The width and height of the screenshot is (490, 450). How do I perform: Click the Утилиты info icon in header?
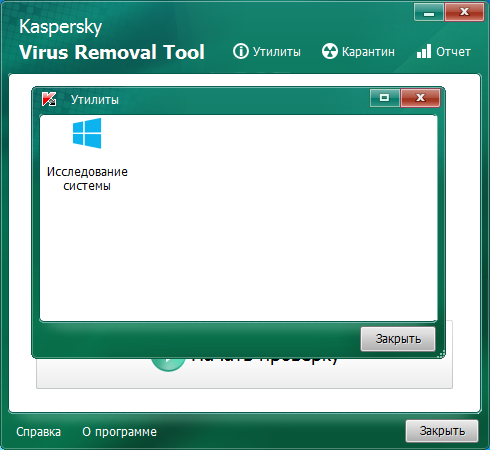click(241, 51)
